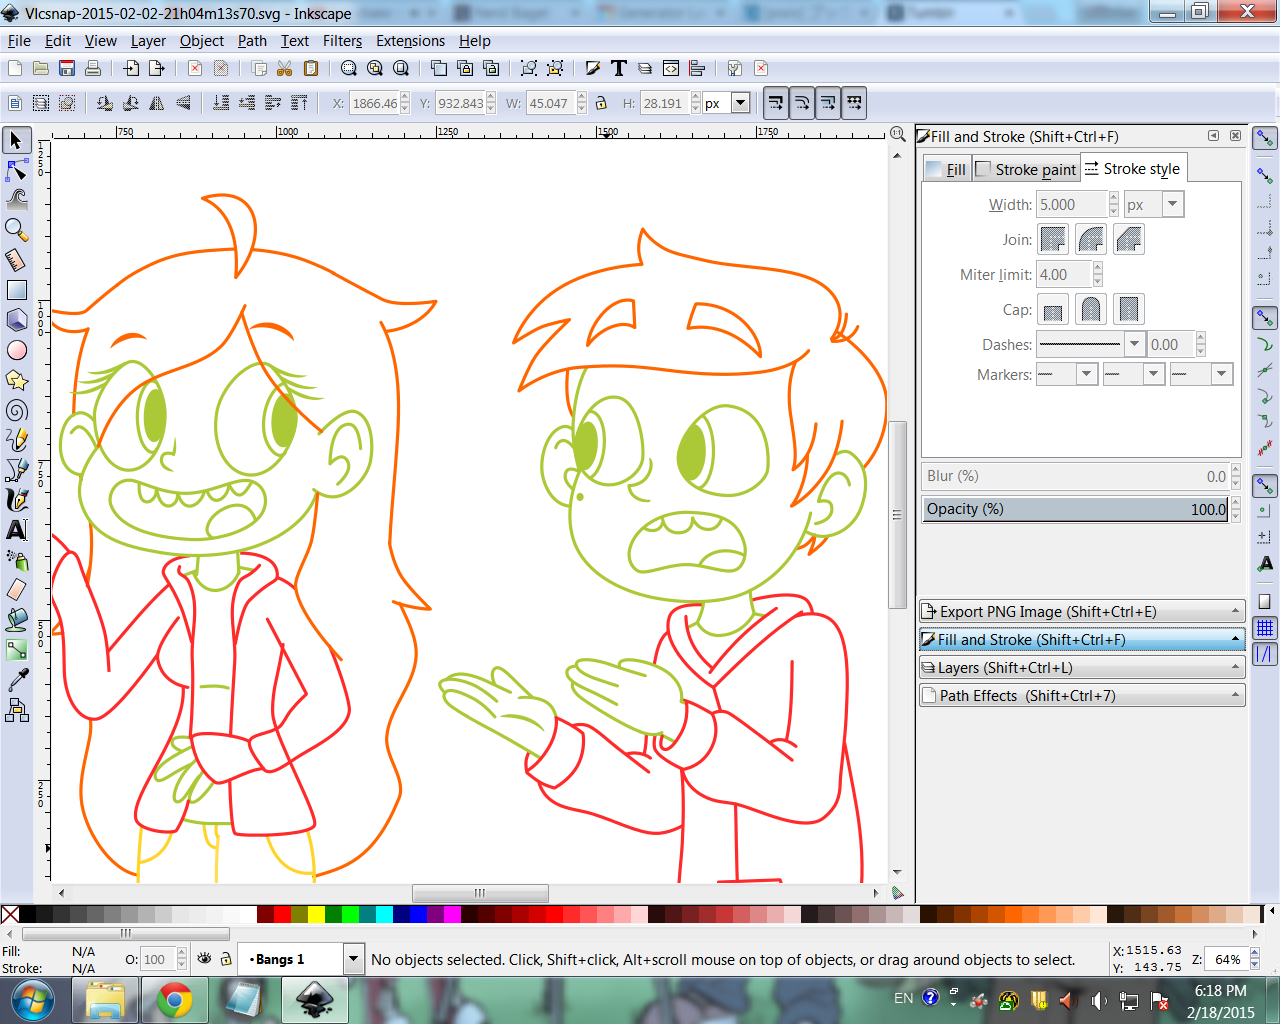Select the Gradient tool

17,650
